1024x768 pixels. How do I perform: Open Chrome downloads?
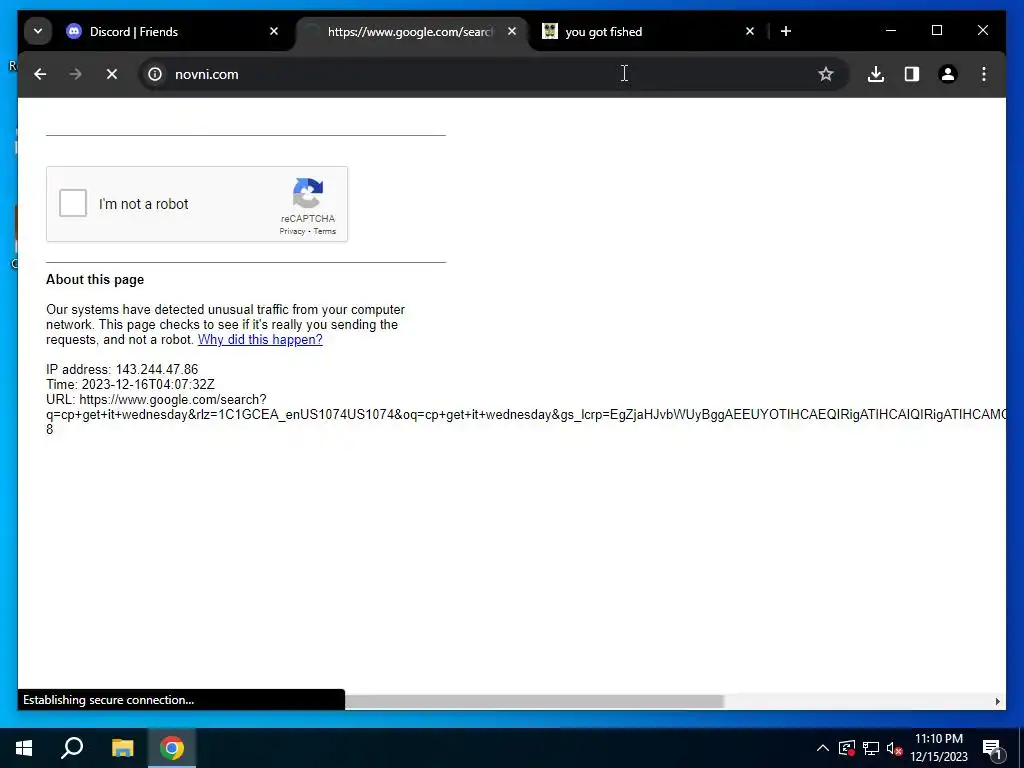click(x=876, y=74)
